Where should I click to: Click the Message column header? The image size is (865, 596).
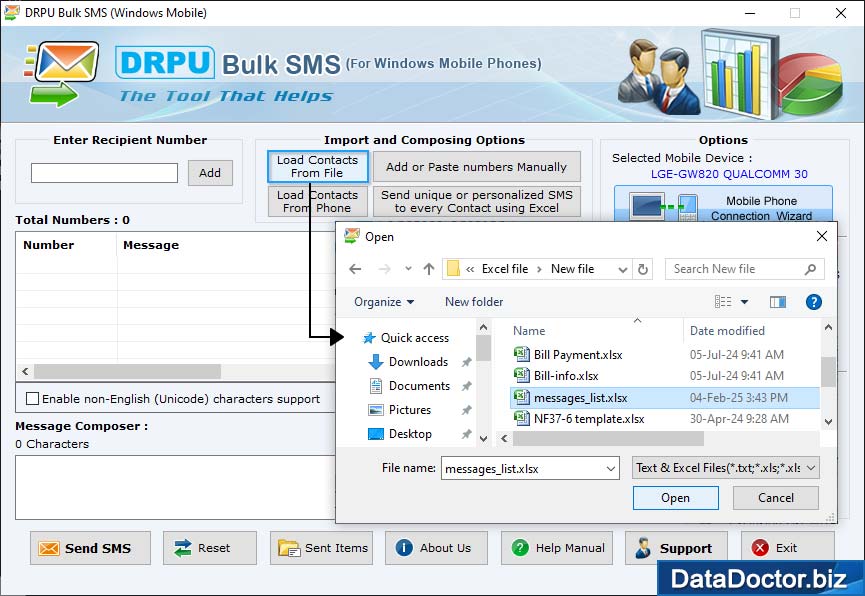[x=151, y=245]
